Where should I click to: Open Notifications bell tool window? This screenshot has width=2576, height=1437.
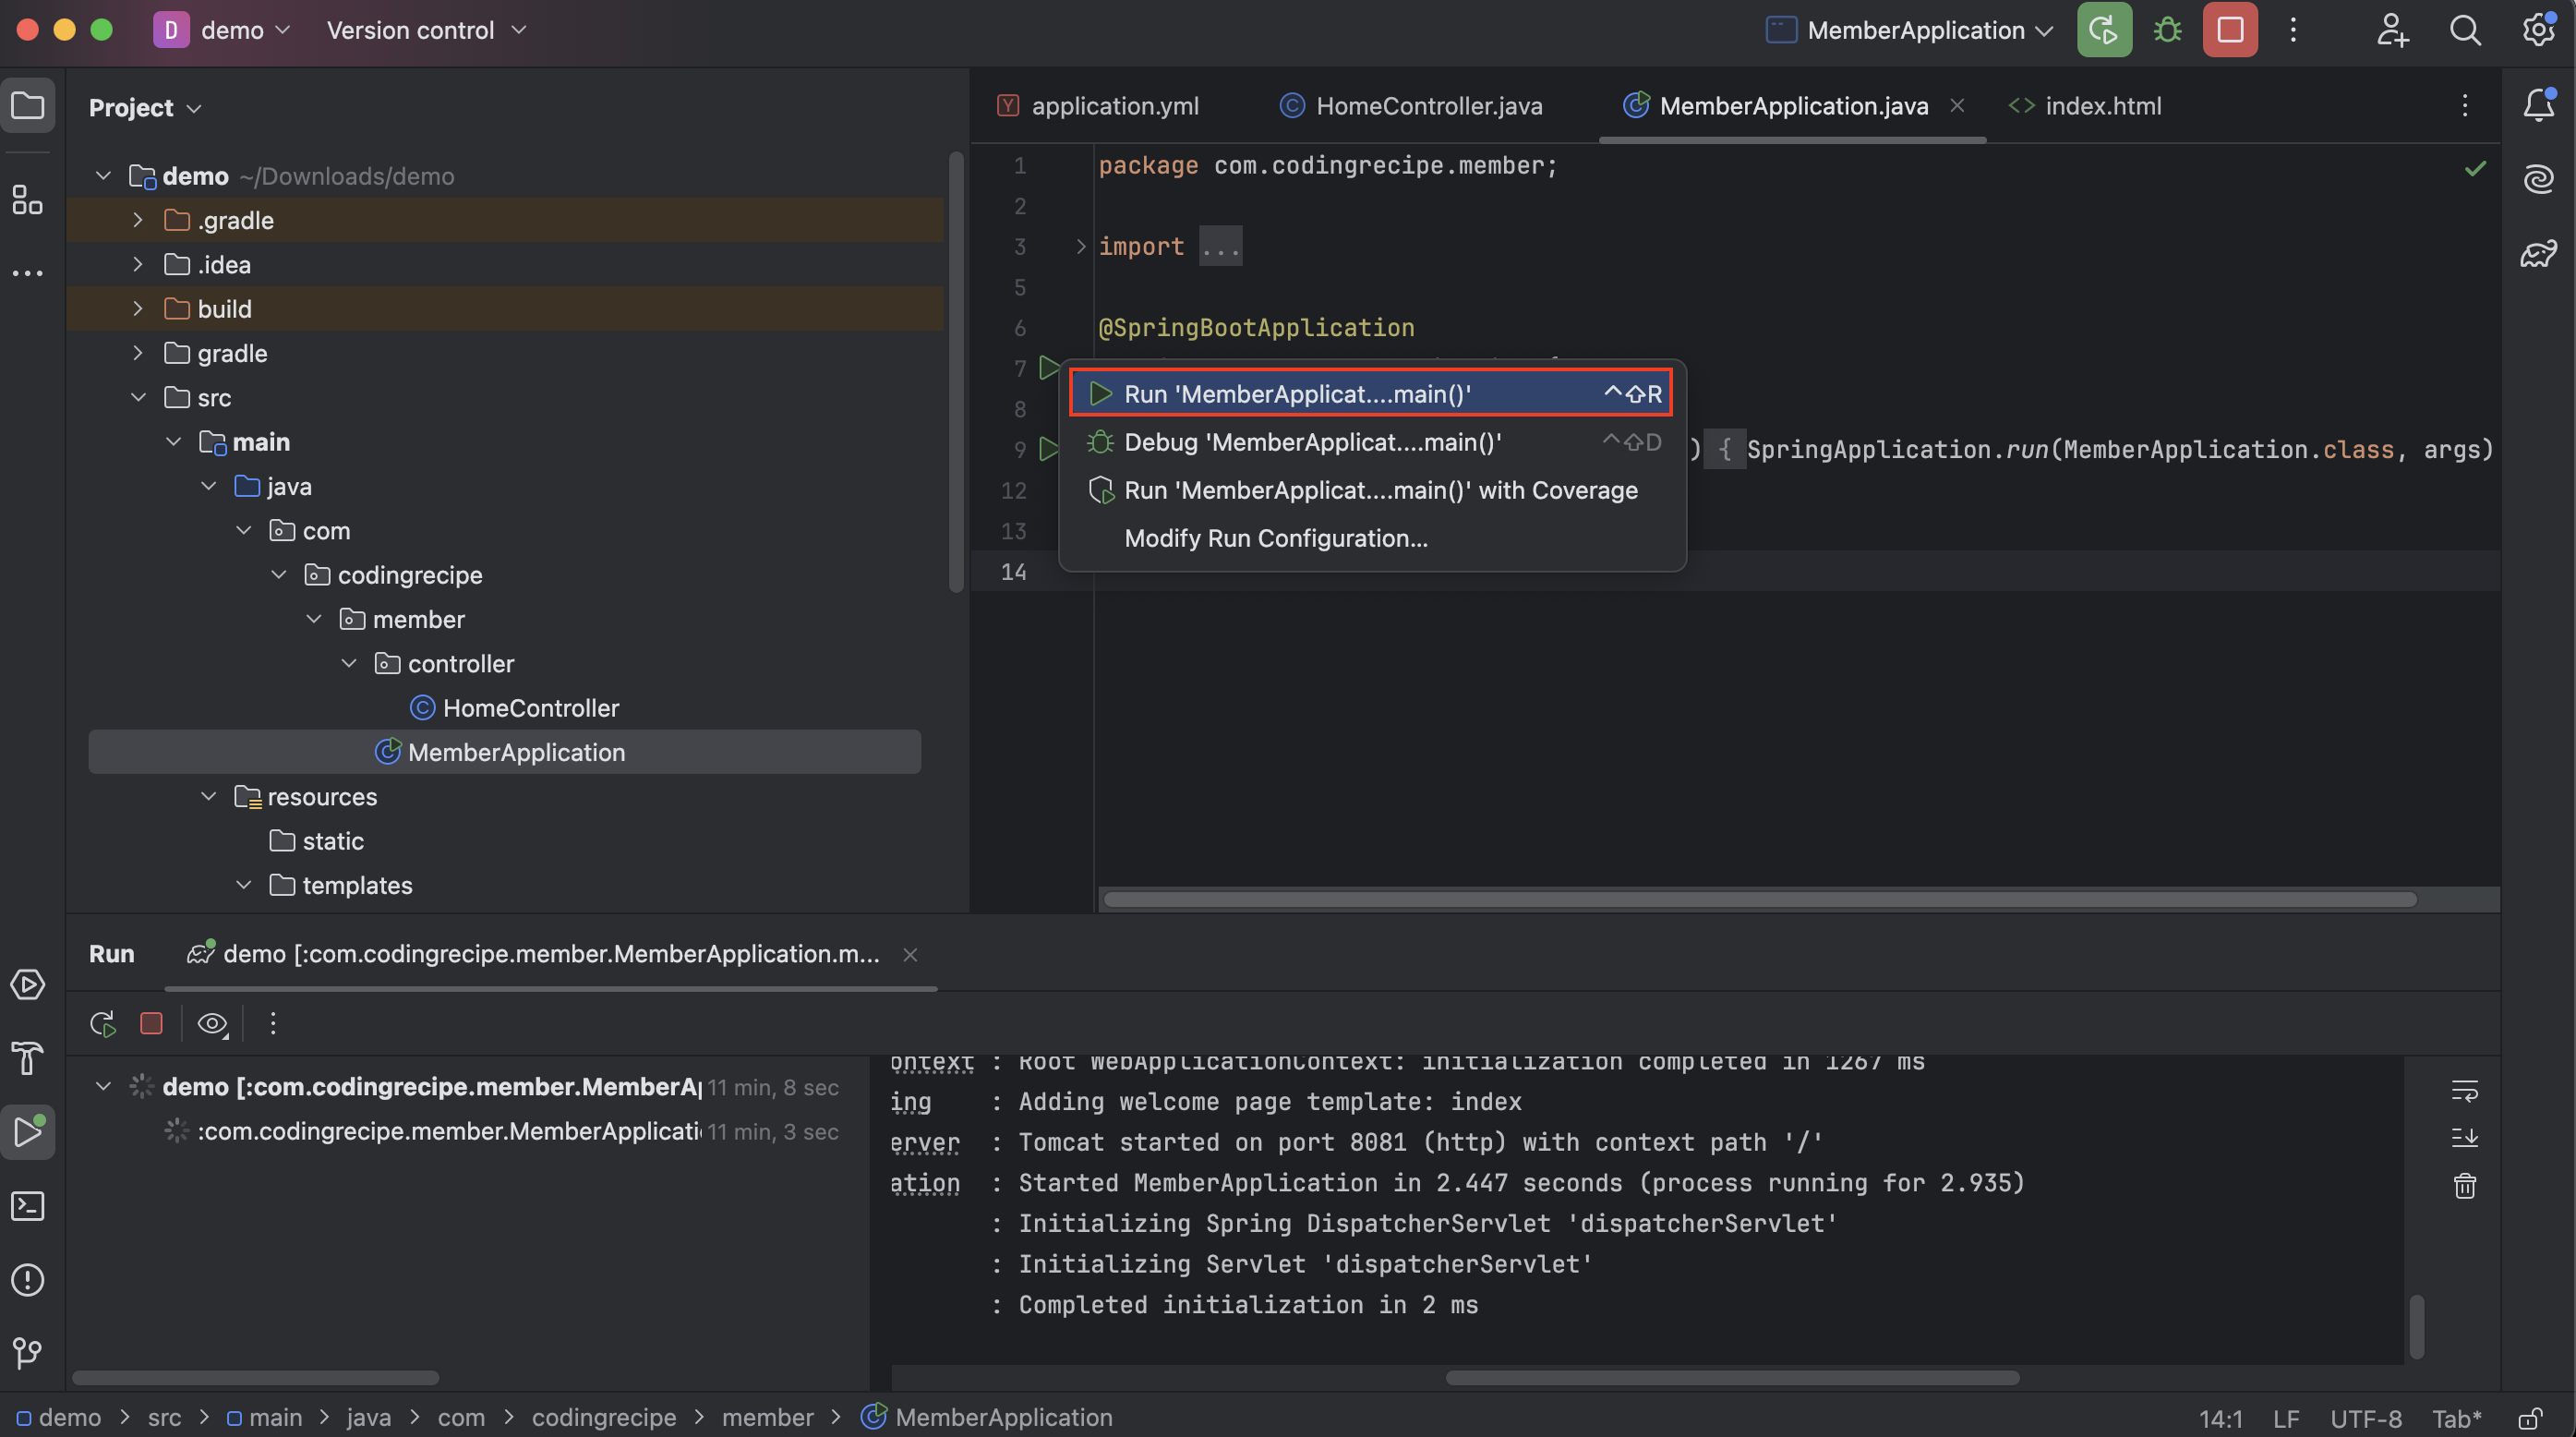tap(2538, 105)
